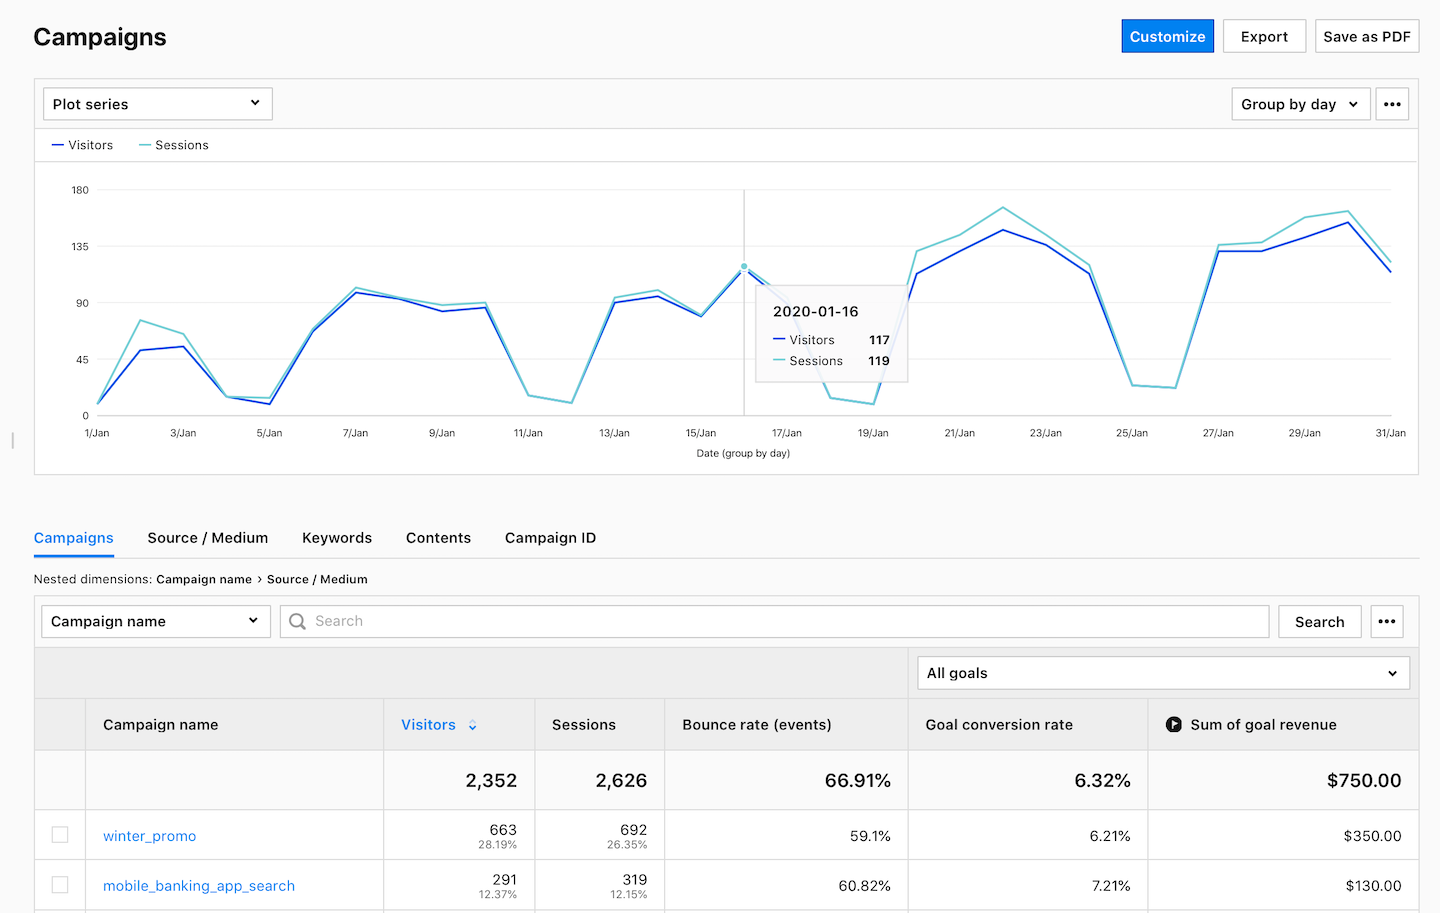Click the Export button
Screen dimensions: 1440x913
(1264, 36)
